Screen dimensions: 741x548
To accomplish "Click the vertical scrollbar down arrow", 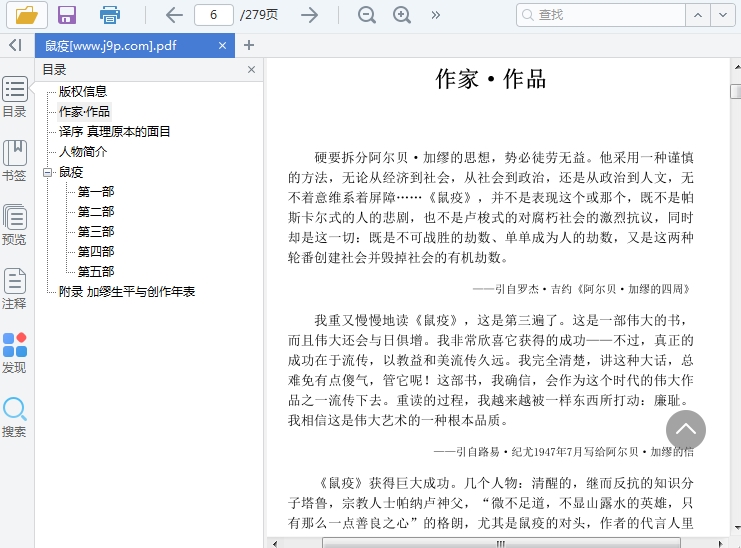I will 736,528.
